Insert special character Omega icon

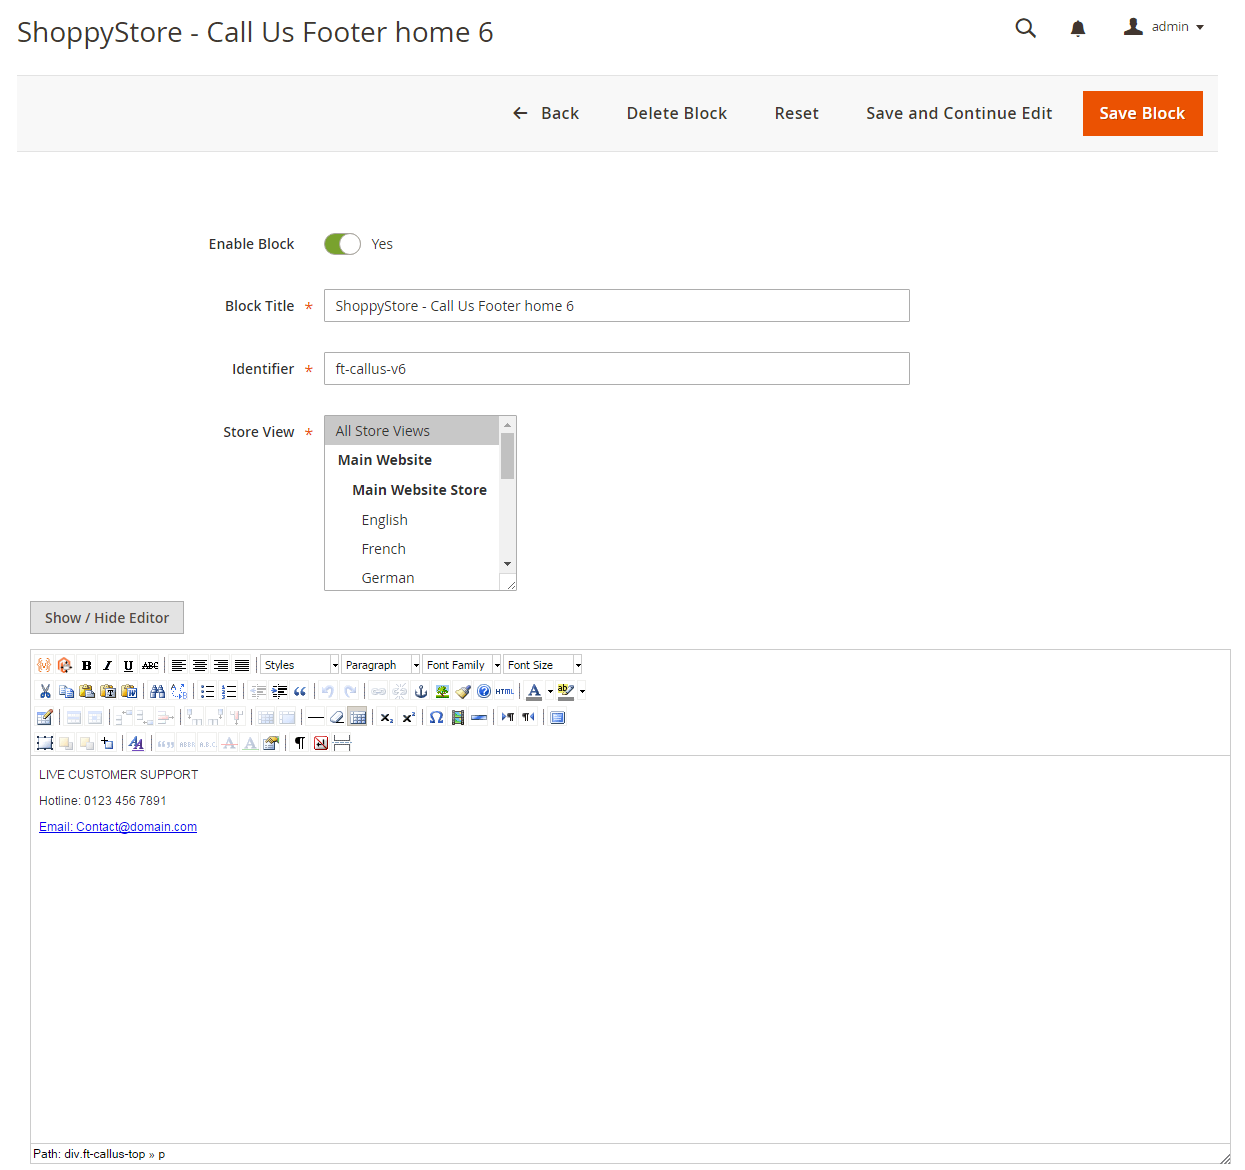point(436,717)
